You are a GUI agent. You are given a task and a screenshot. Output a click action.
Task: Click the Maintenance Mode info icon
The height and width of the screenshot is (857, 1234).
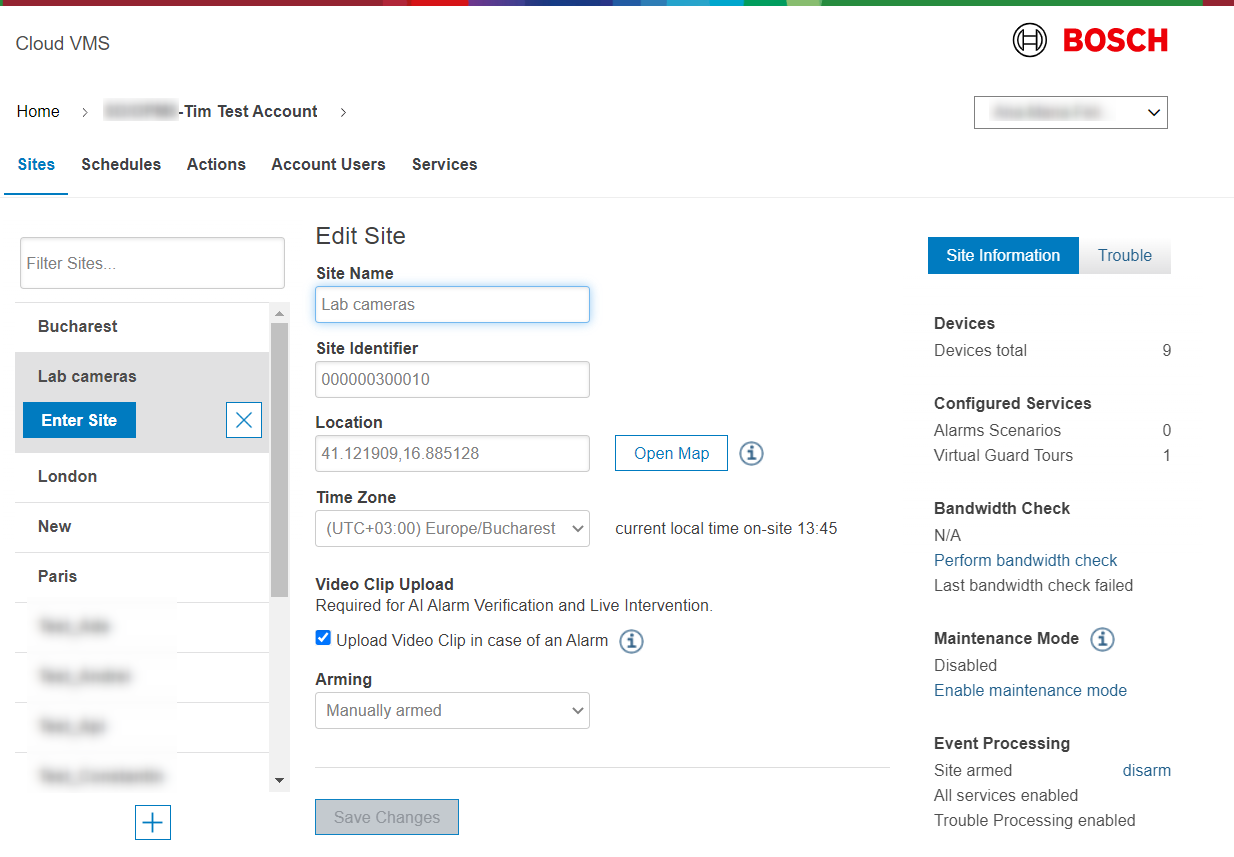coord(1102,639)
